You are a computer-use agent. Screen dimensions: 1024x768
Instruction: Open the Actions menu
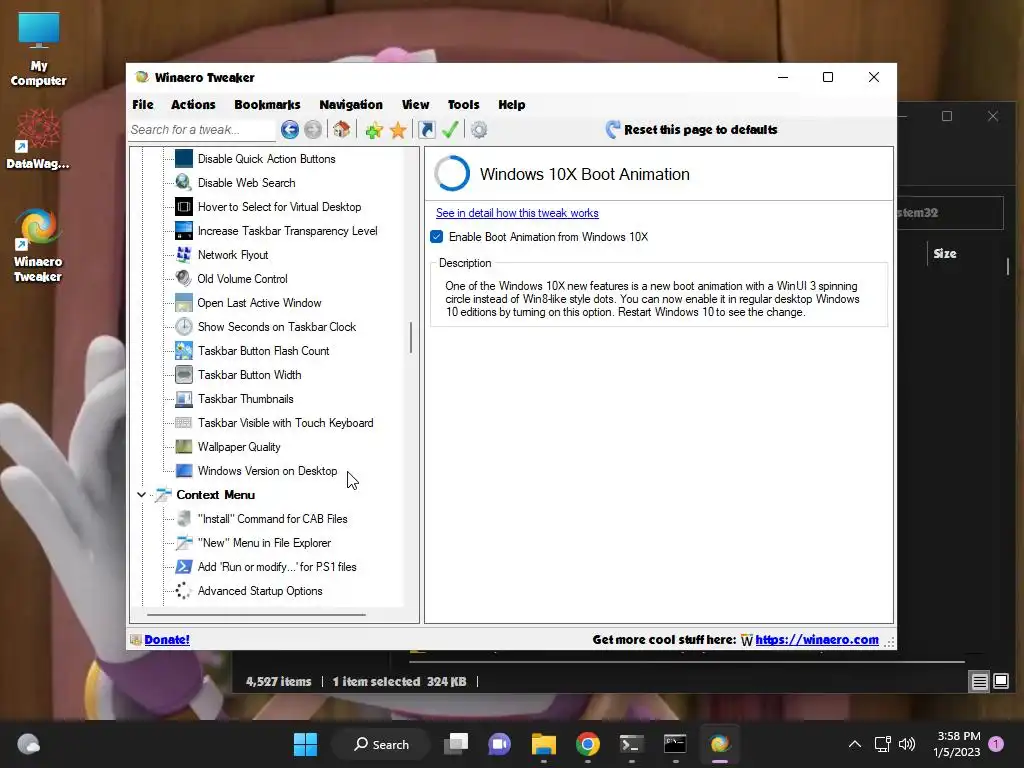[x=193, y=104]
